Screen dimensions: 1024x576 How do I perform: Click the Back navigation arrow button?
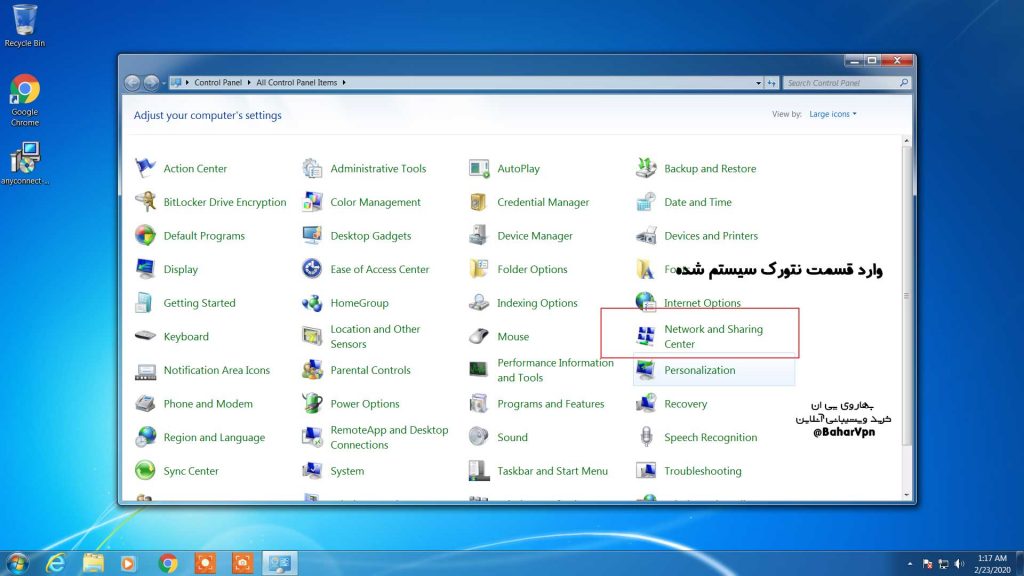click(132, 83)
